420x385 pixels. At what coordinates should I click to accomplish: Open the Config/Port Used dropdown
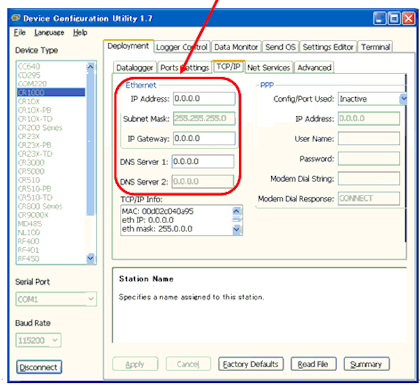(403, 99)
